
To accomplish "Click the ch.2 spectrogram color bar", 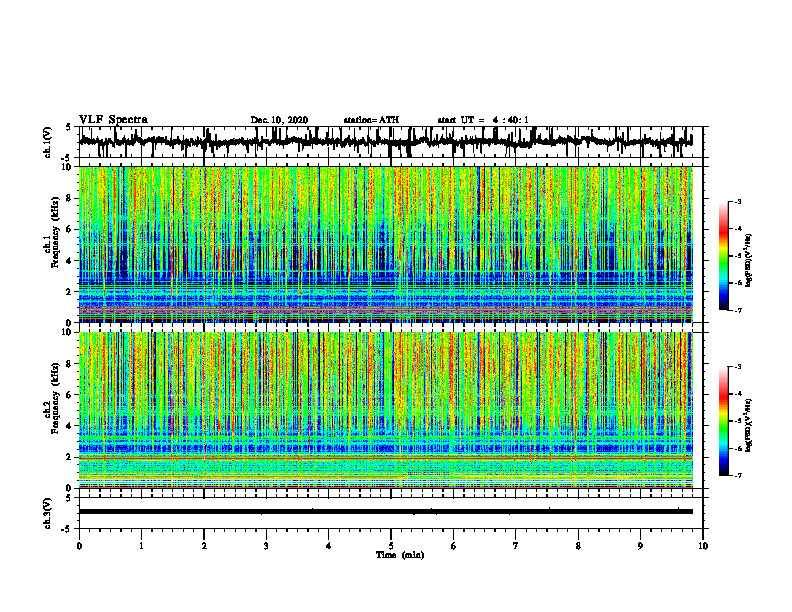I will (724, 421).
